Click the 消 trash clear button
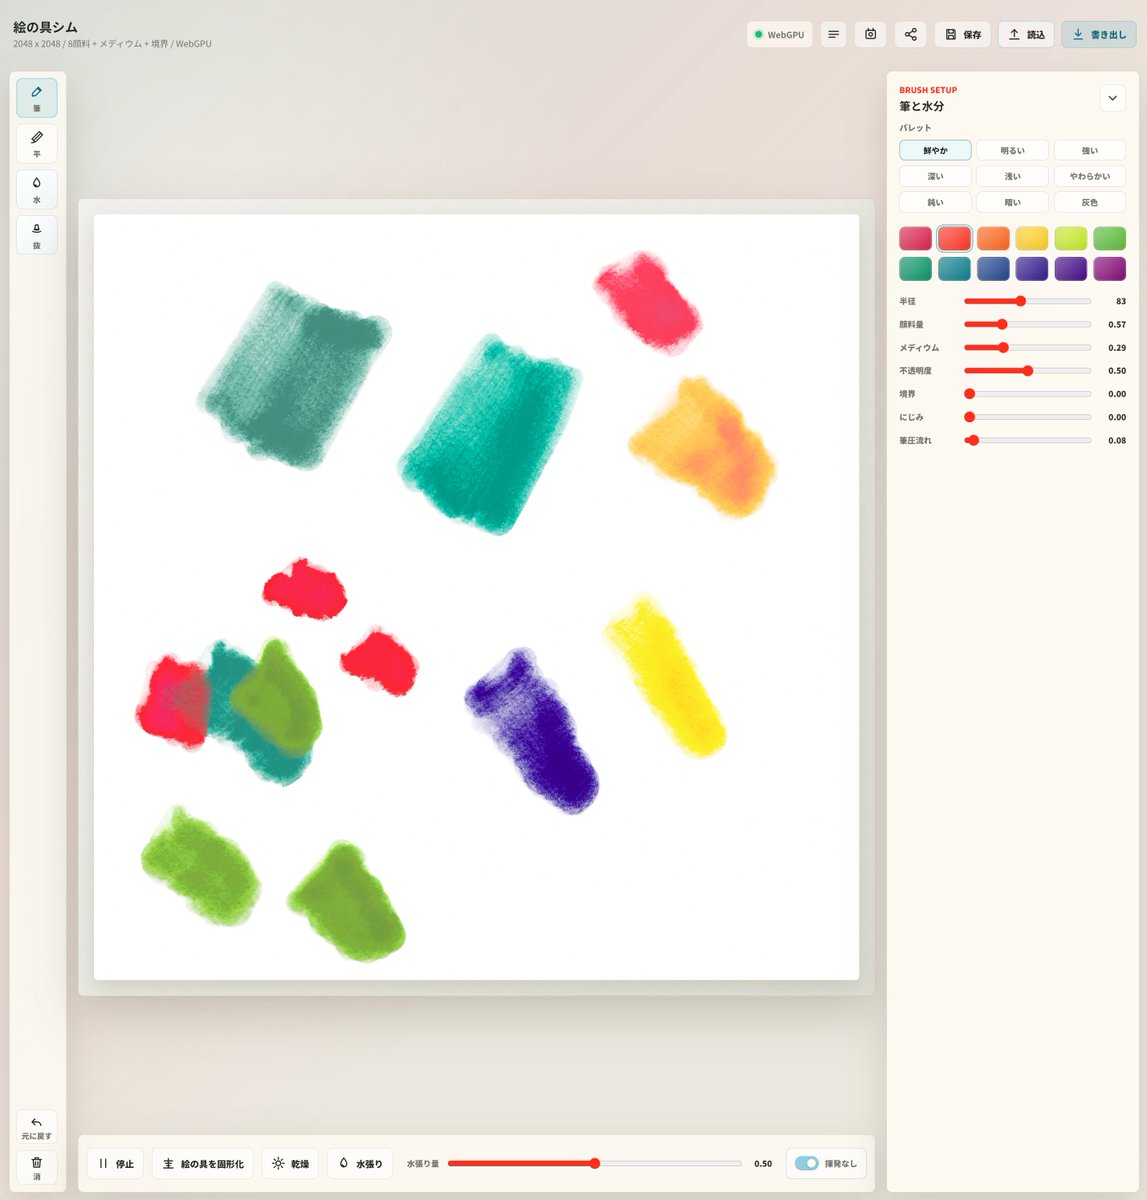 pyautogui.click(x=37, y=1167)
